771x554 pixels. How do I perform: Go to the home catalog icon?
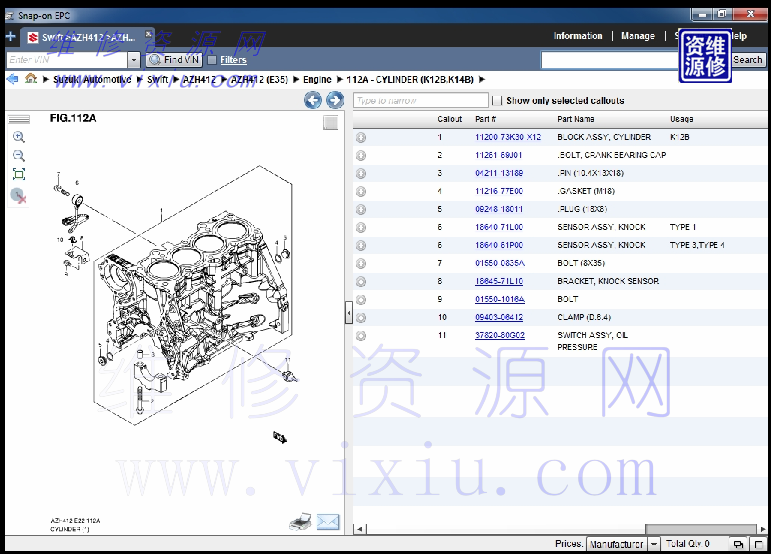click(31, 79)
